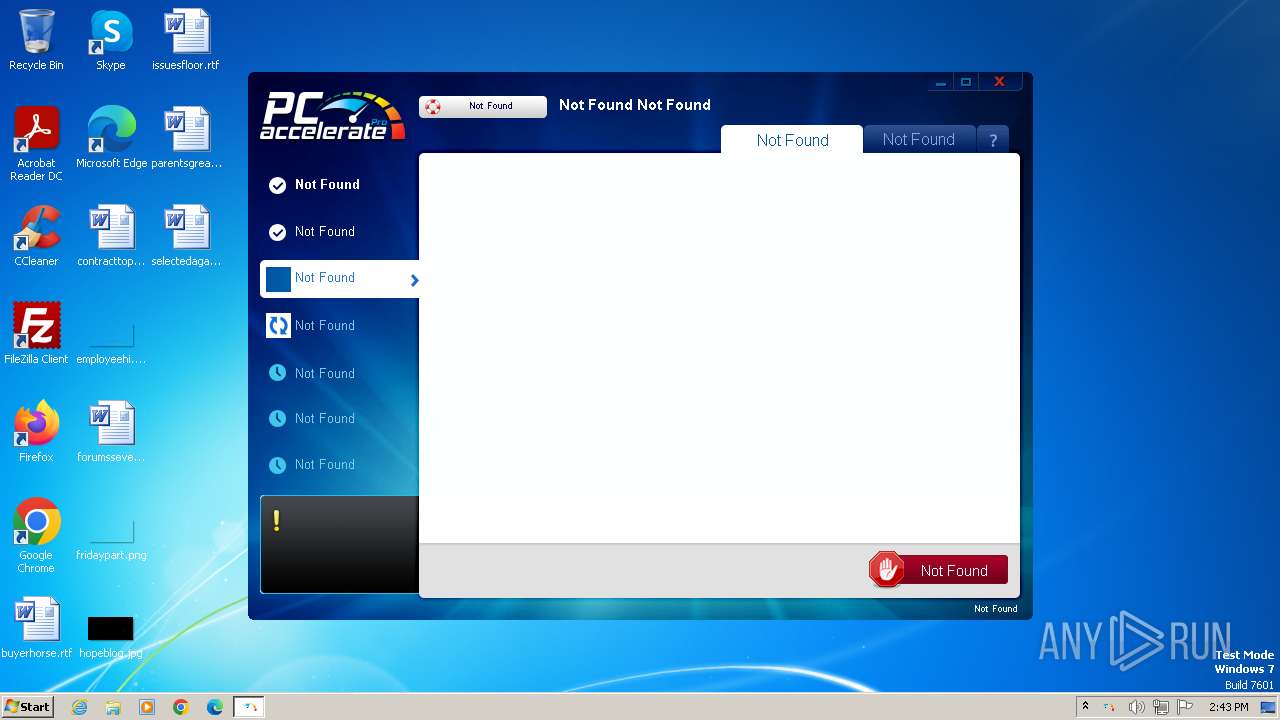
Task: Select the contracttop... document on desktop
Action: pyautogui.click(x=111, y=237)
